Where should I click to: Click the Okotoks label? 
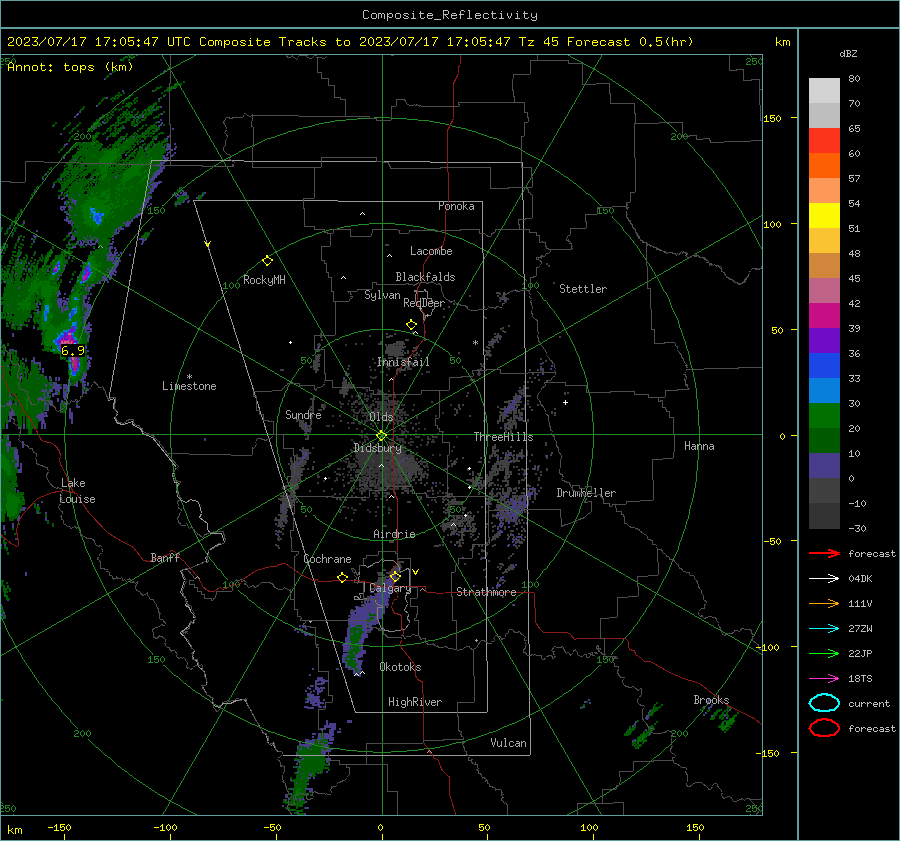pyautogui.click(x=400, y=667)
